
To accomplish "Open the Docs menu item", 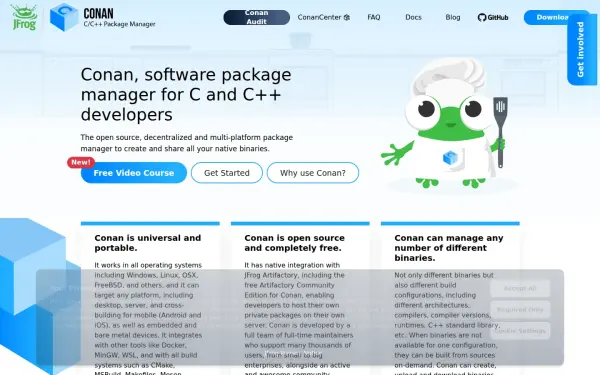I will (x=413, y=17).
